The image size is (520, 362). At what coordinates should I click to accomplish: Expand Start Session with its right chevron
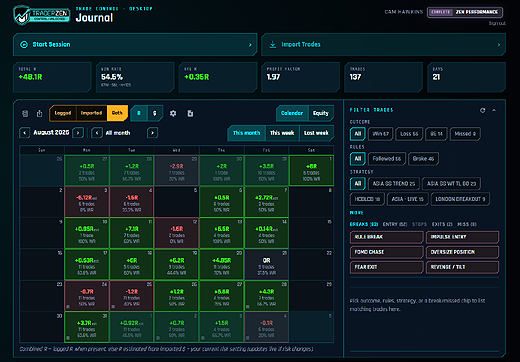pyautogui.click(x=250, y=45)
